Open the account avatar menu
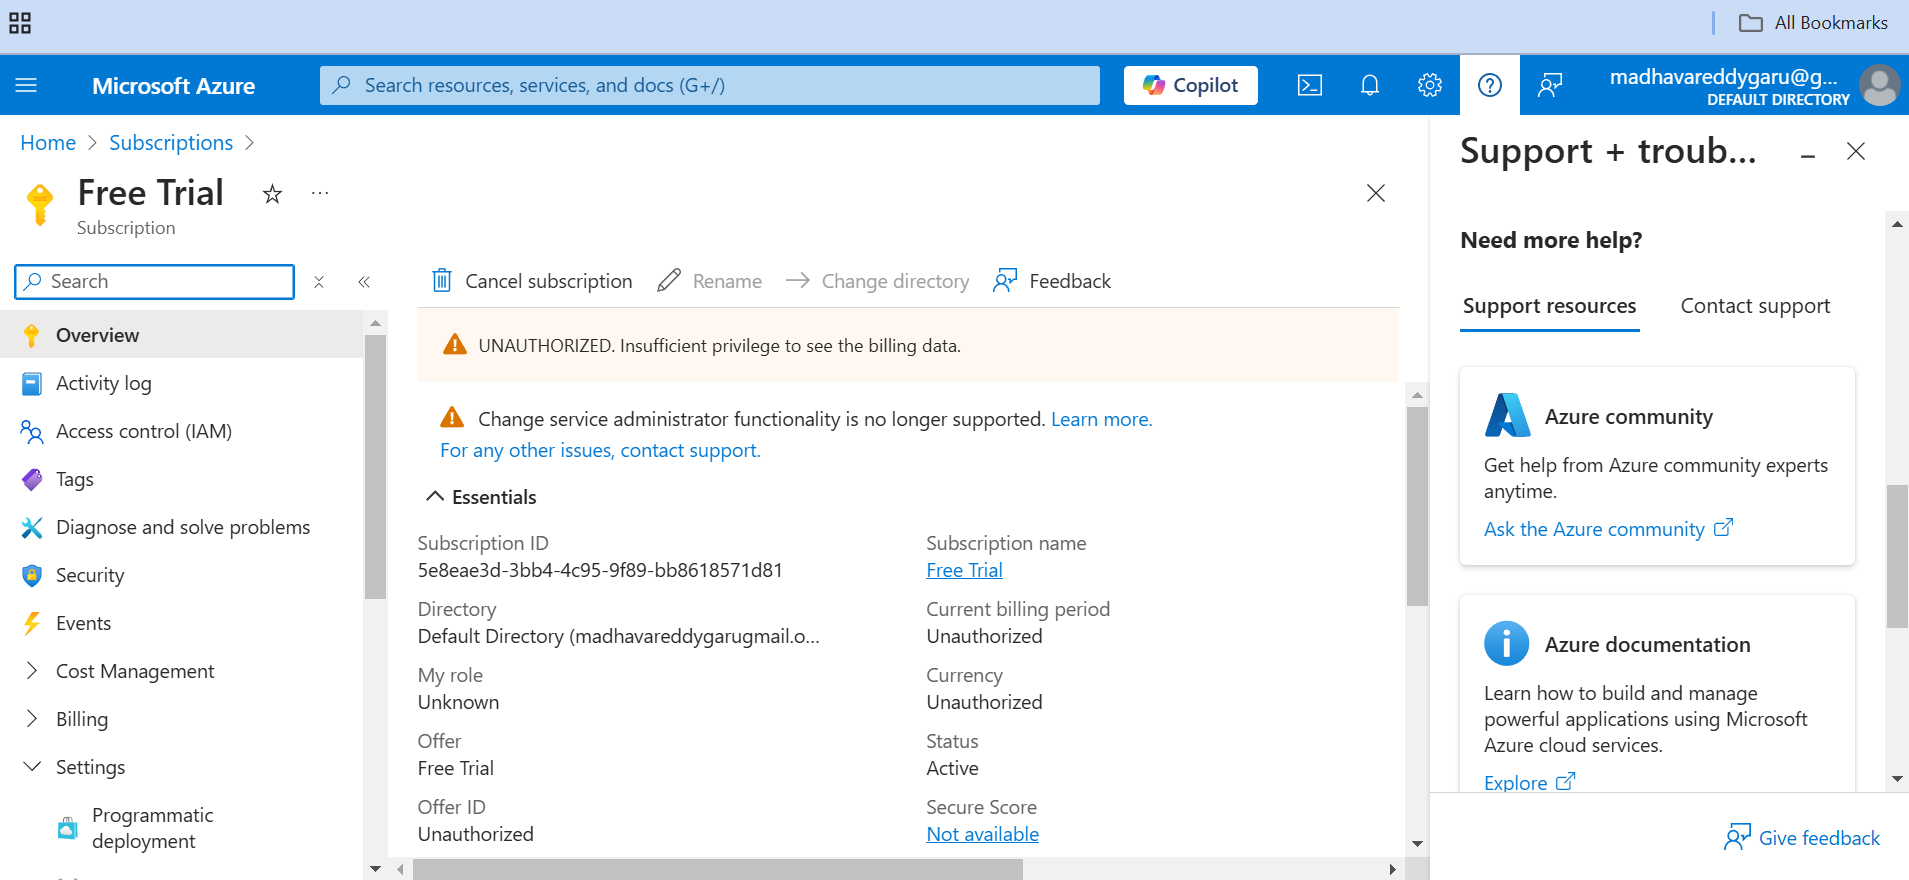Image resolution: width=1909 pixels, height=880 pixels. coord(1879,85)
